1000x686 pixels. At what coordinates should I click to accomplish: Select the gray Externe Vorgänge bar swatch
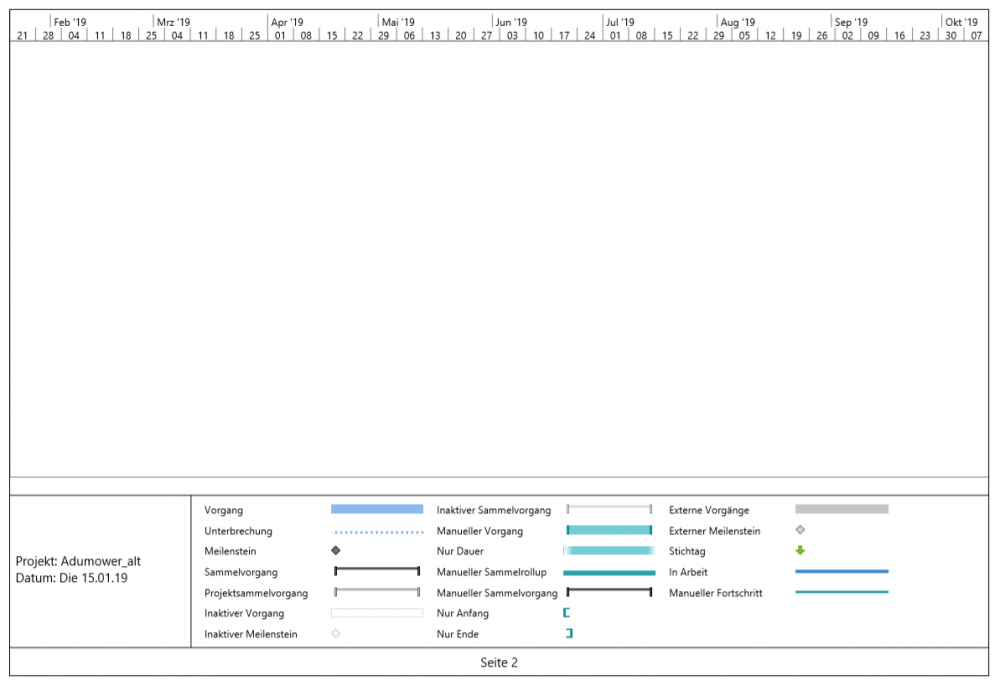841,509
